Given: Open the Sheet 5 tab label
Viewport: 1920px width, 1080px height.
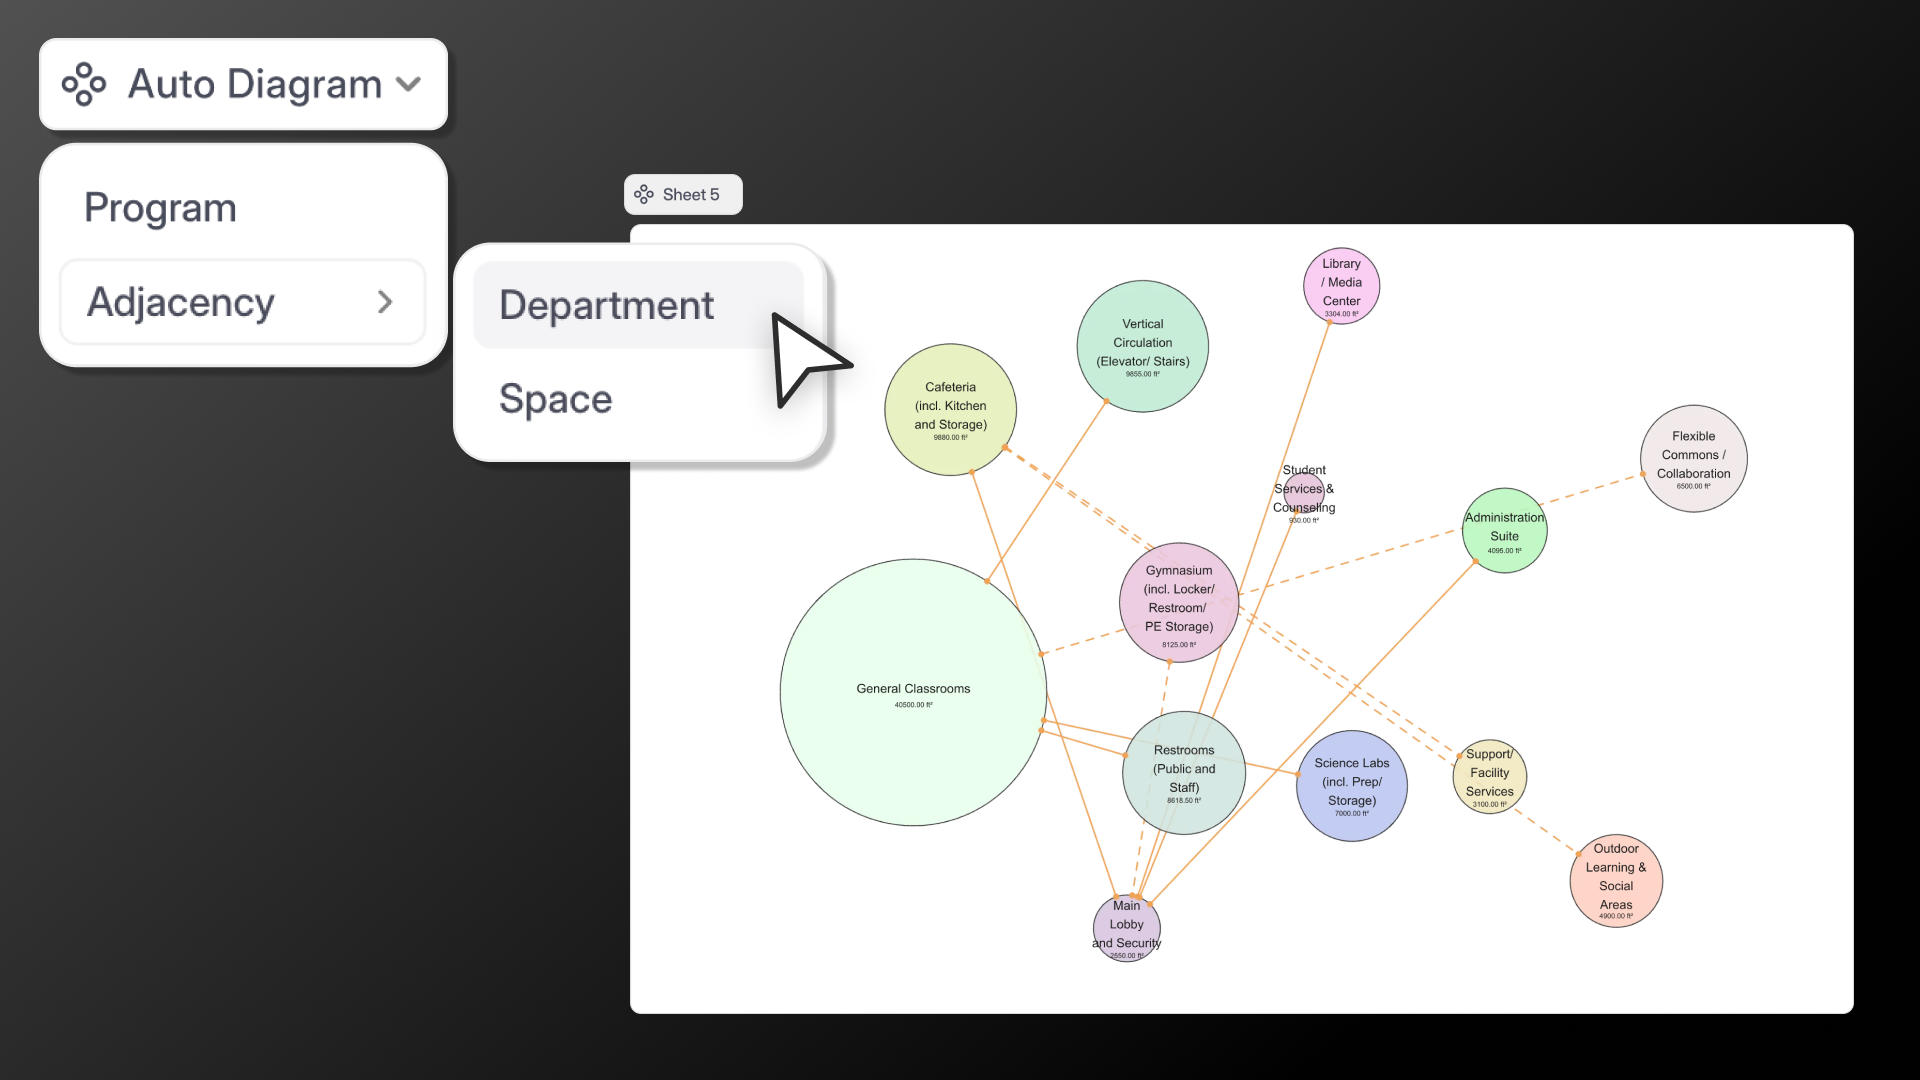Looking at the screenshot, I should (691, 194).
